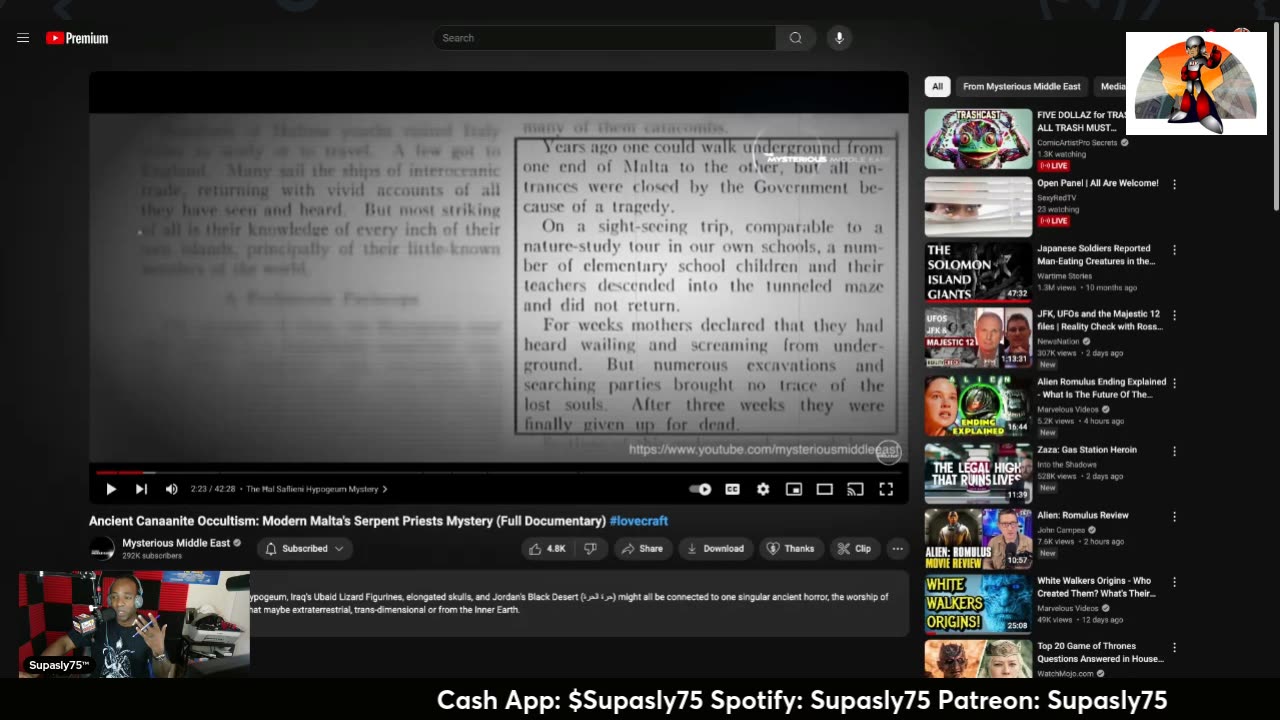Image resolution: width=1280 pixels, height=720 pixels.
Task: Focus the YouTube search field
Action: [604, 38]
